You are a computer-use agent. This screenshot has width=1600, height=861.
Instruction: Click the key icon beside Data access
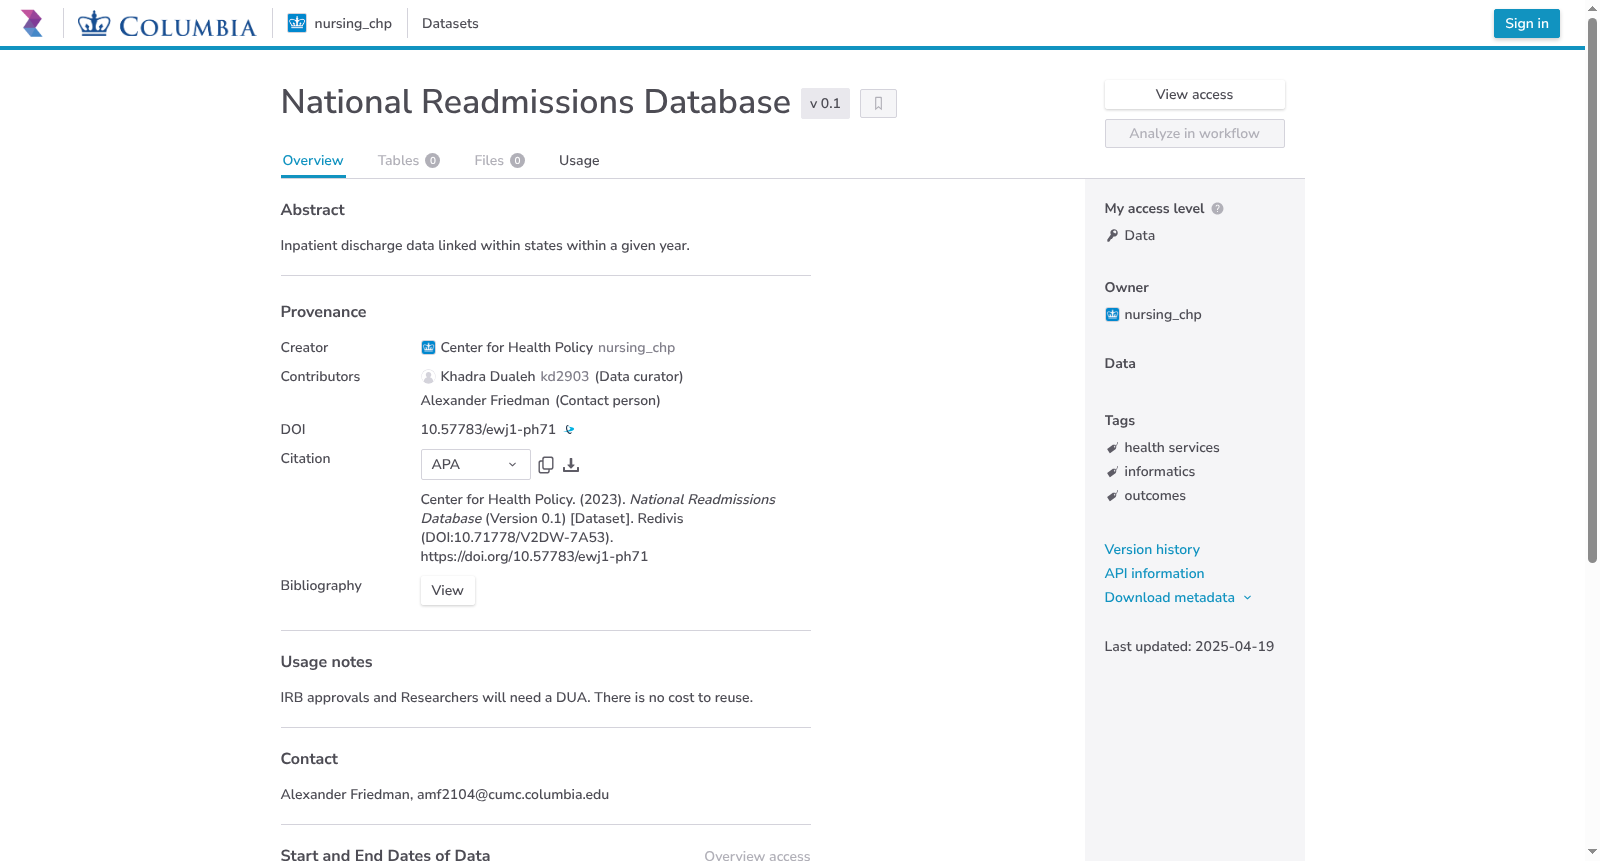tap(1112, 236)
